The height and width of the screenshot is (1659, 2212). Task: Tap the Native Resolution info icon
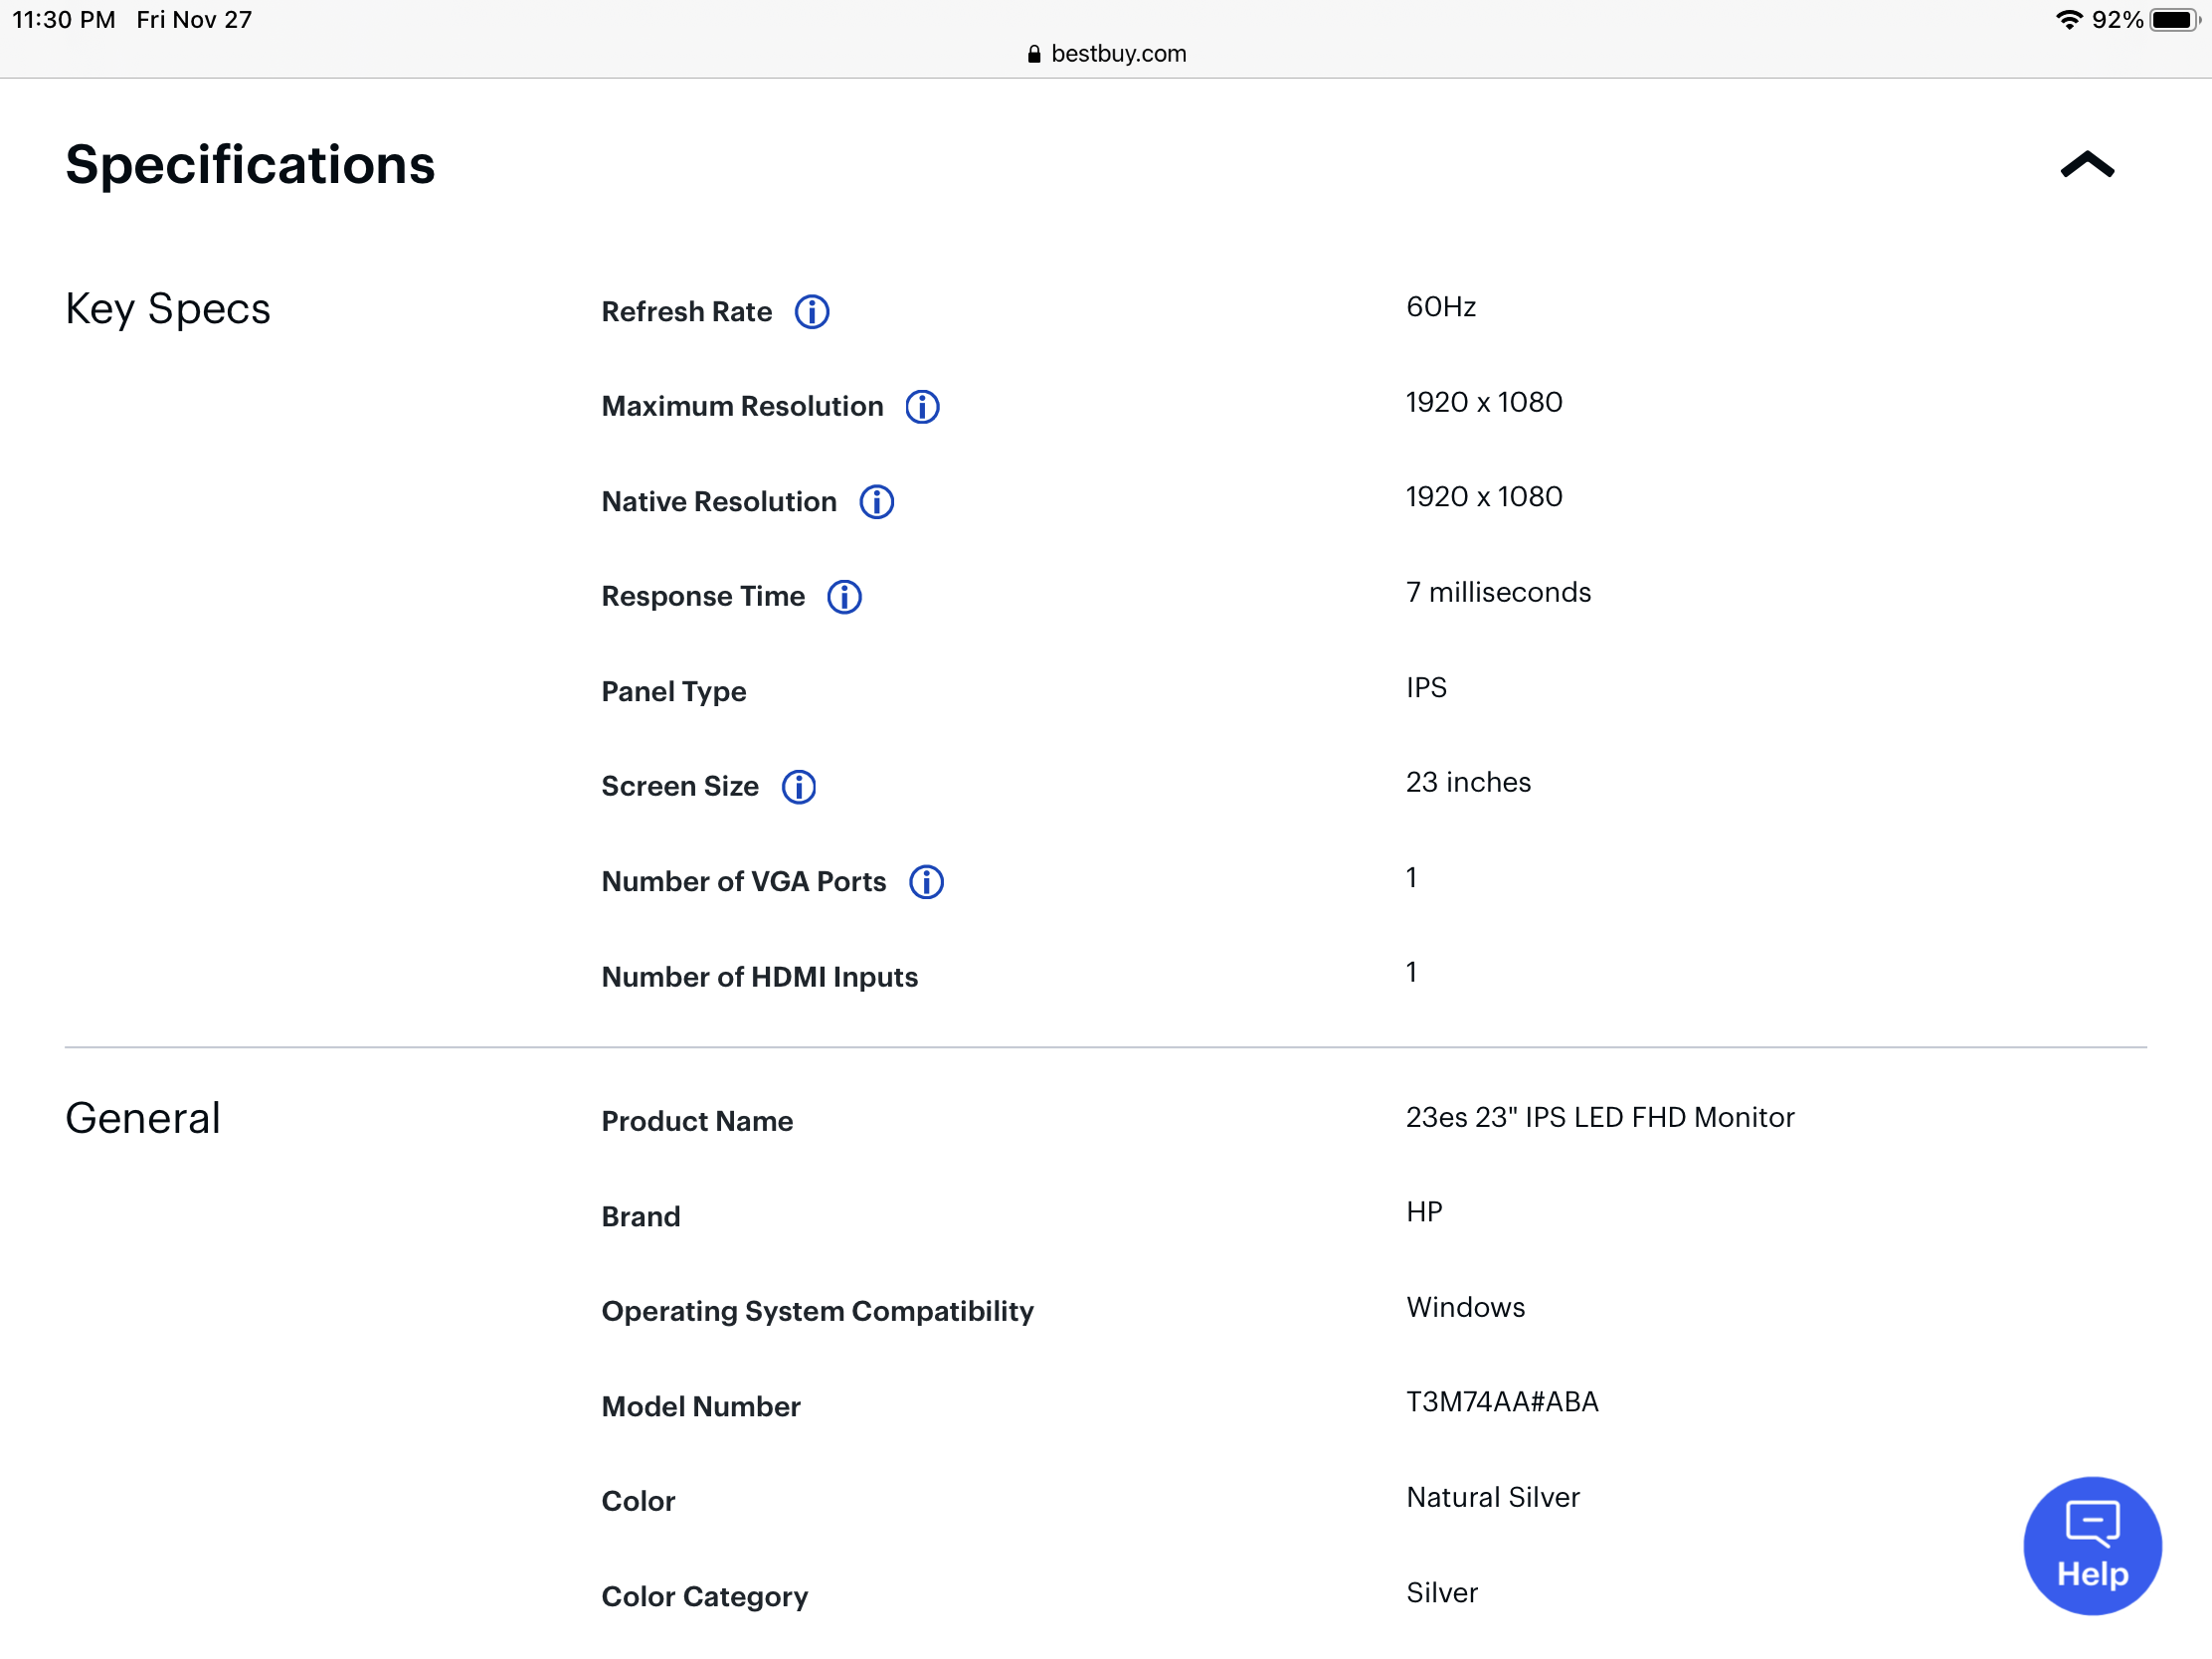[x=876, y=502]
